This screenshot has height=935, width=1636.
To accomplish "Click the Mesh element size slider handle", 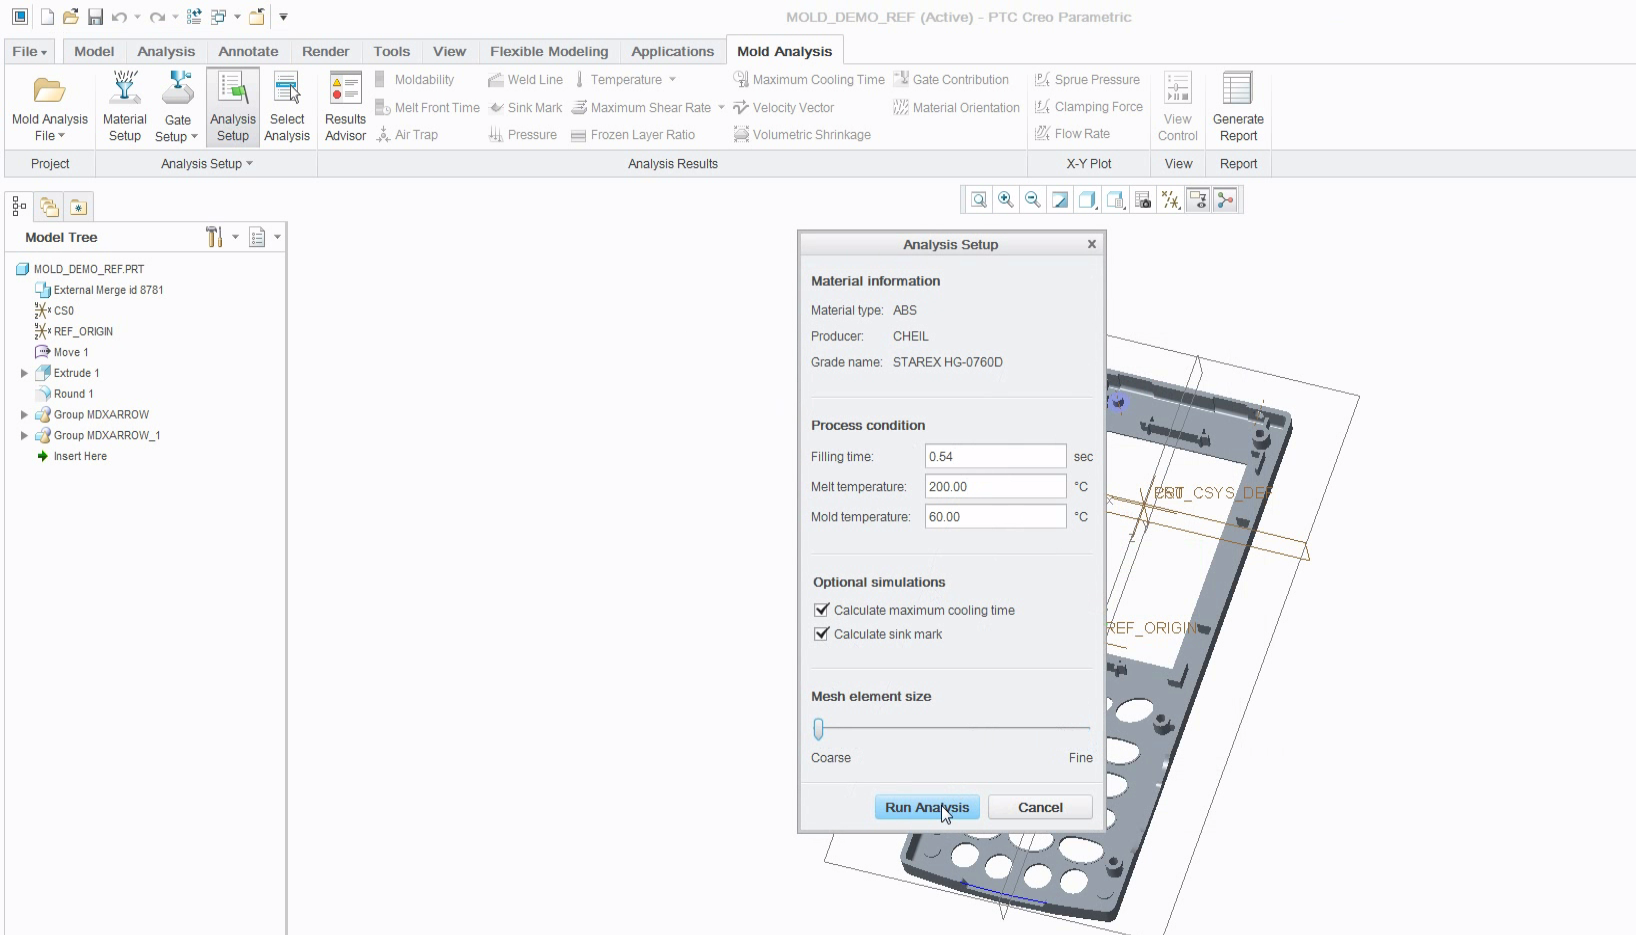I will pyautogui.click(x=819, y=729).
